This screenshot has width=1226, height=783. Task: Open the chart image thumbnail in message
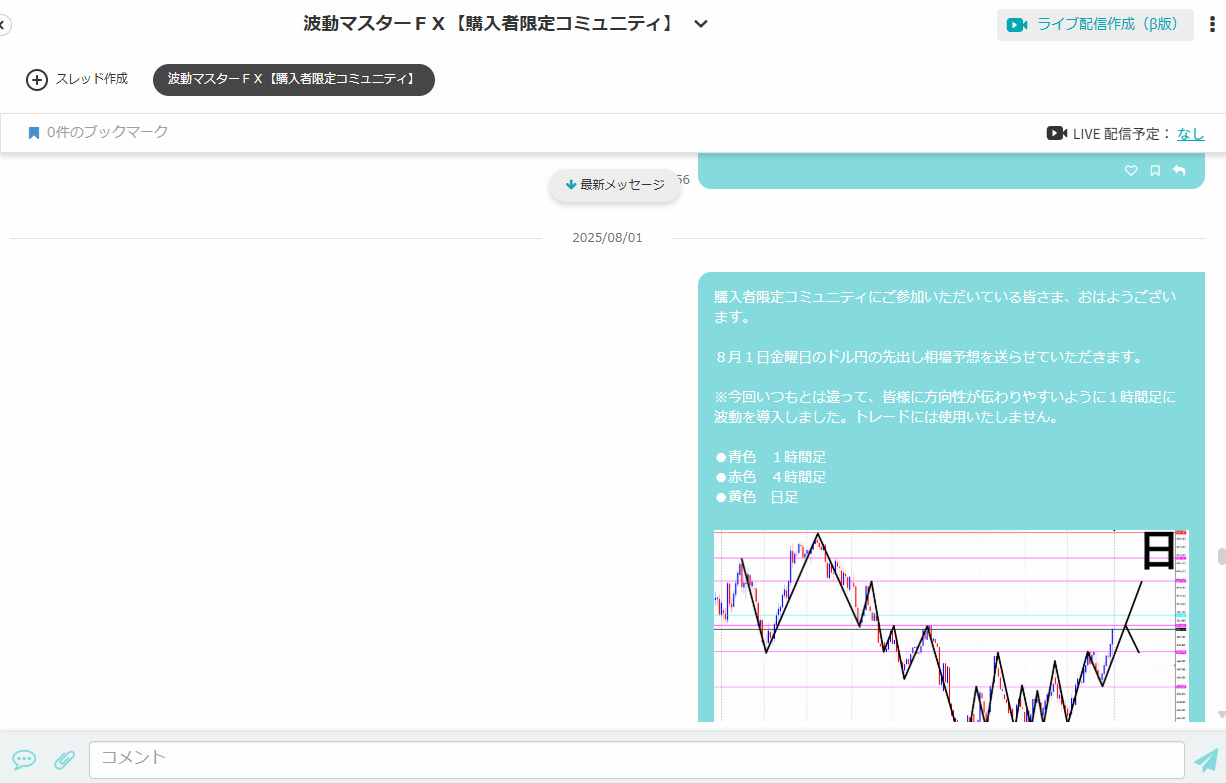[x=951, y=626]
